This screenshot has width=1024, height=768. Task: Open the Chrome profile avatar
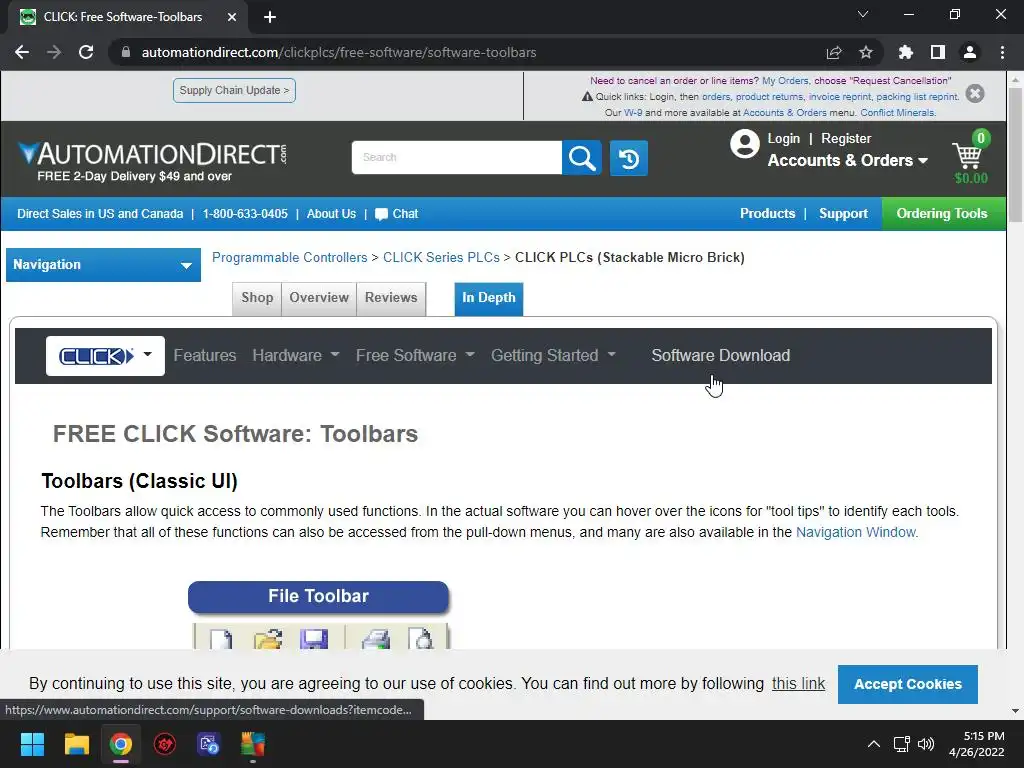(x=970, y=52)
